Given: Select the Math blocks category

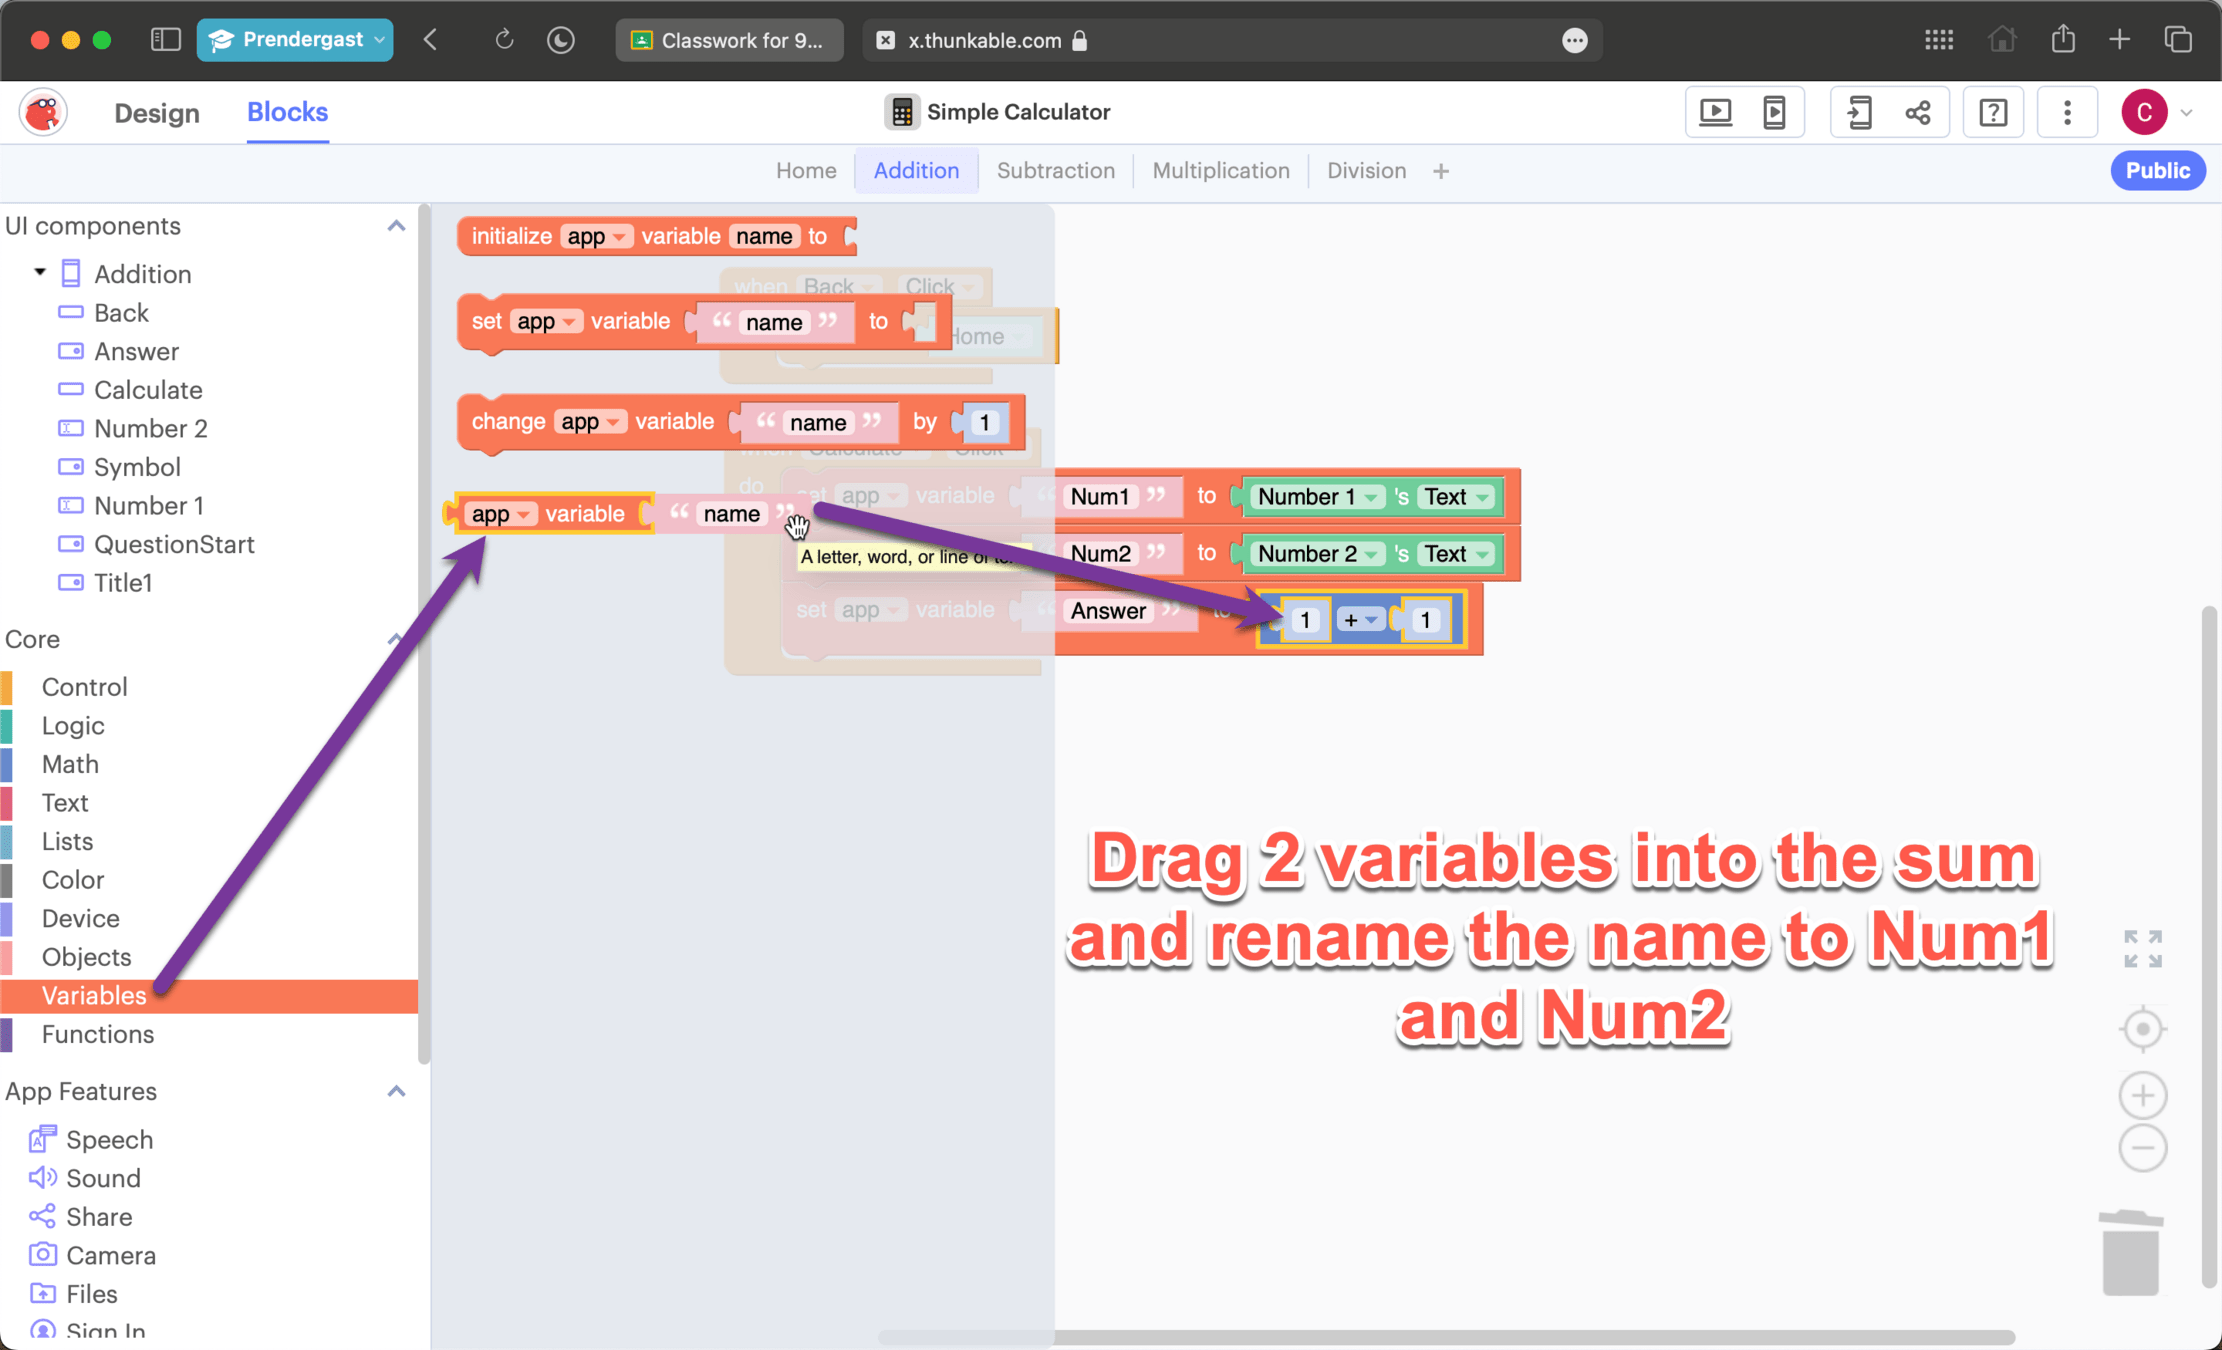Looking at the screenshot, I should coord(70,764).
